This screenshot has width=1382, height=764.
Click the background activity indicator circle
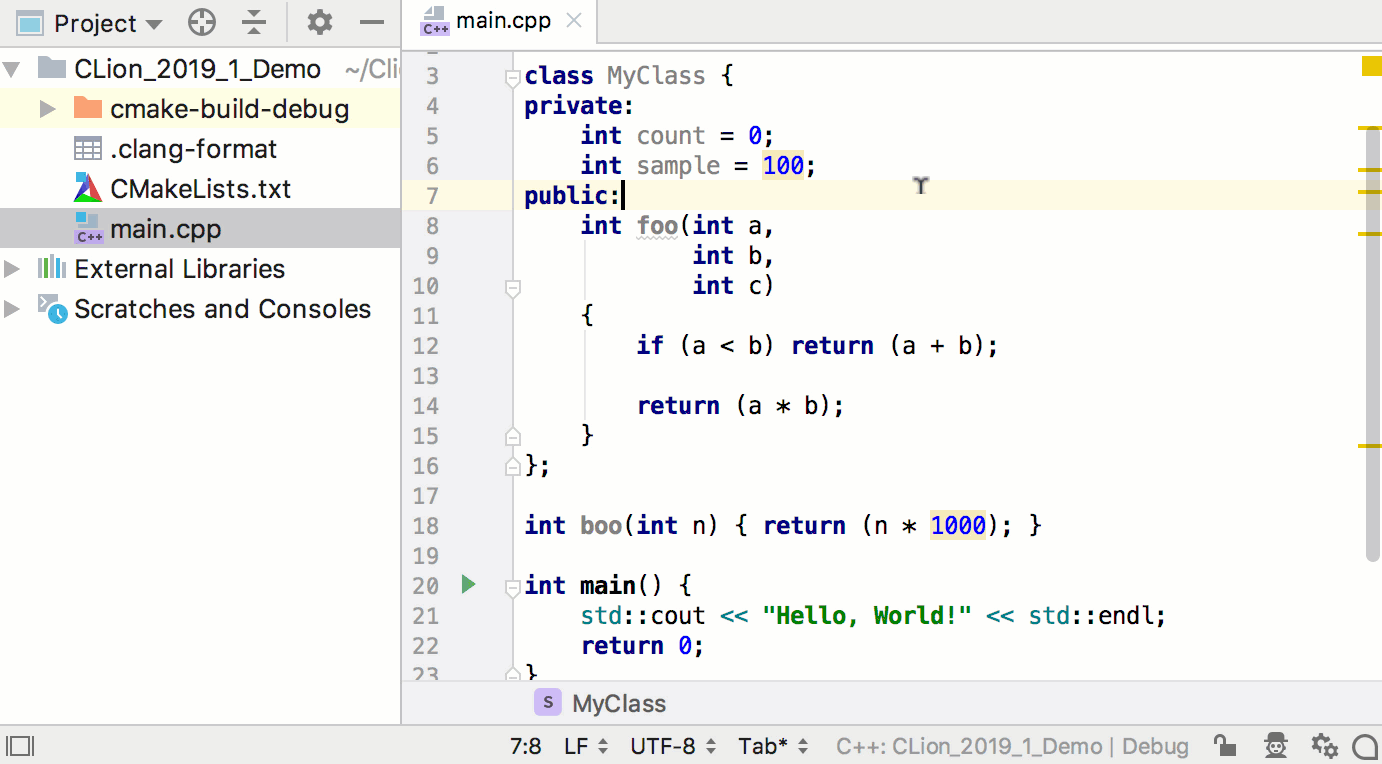pos(1366,746)
